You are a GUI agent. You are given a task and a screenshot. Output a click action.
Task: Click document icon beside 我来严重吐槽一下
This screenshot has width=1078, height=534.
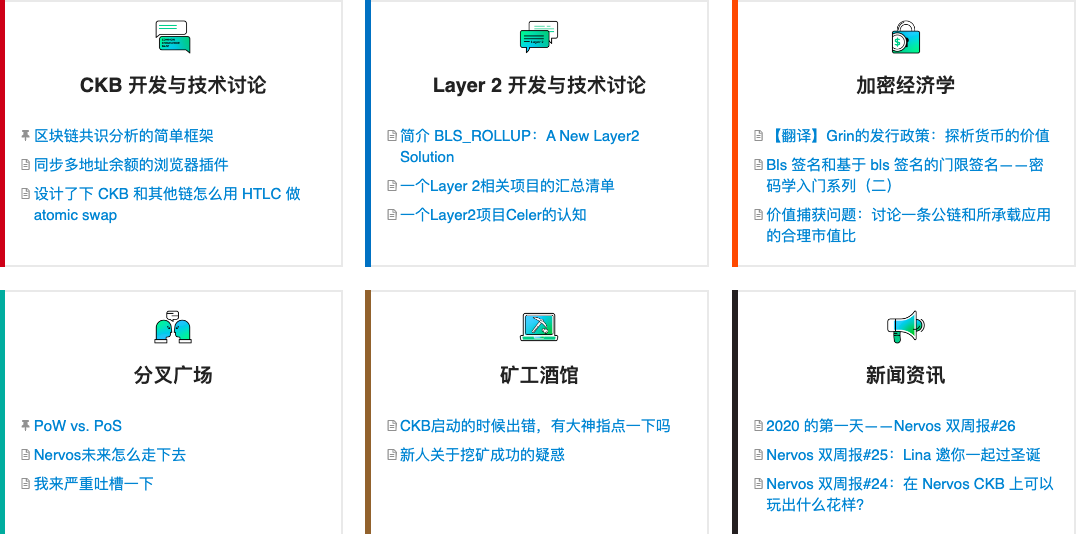25,484
